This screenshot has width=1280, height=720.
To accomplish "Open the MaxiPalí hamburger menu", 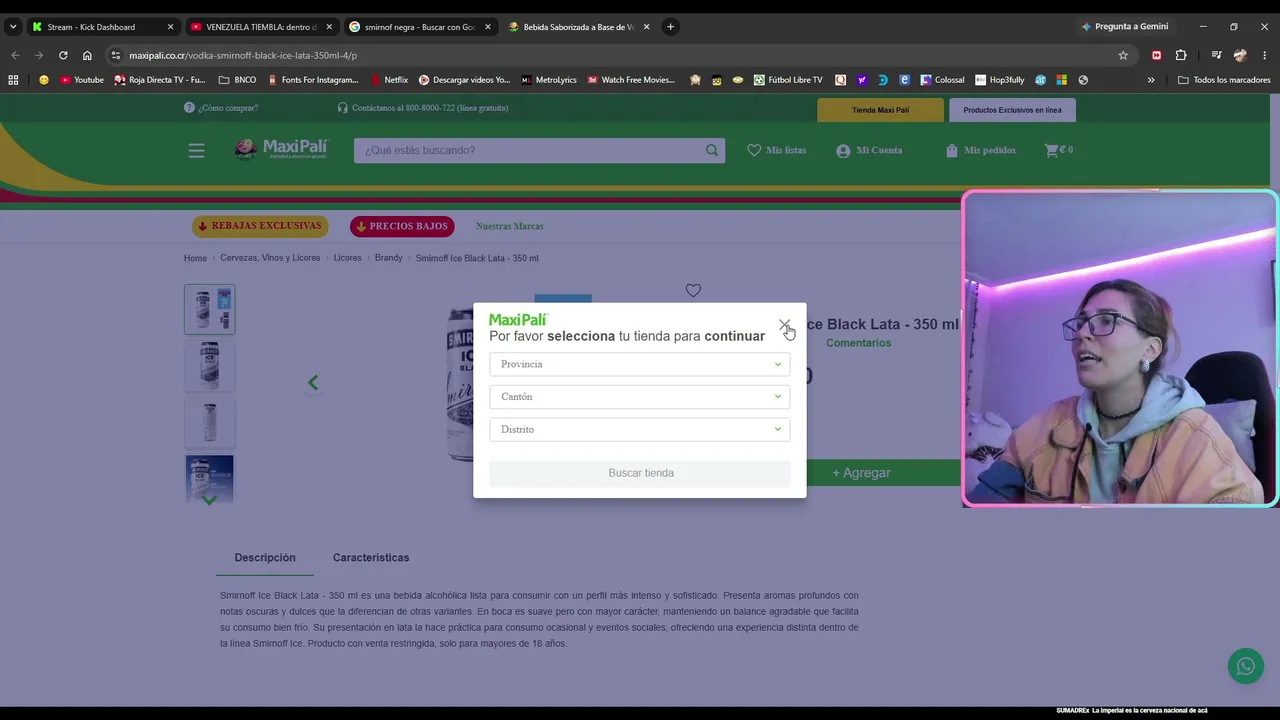I will click(x=196, y=150).
